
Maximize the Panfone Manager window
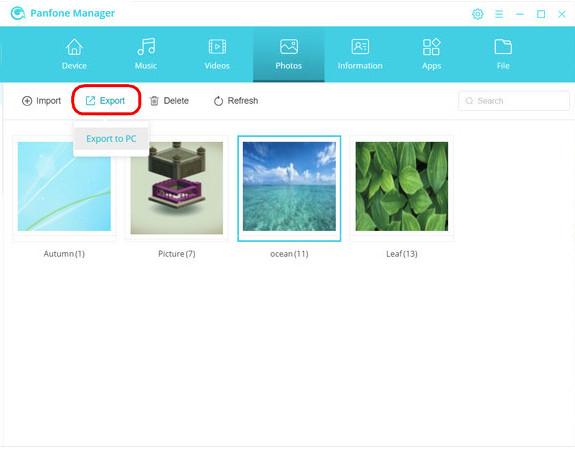[541, 14]
